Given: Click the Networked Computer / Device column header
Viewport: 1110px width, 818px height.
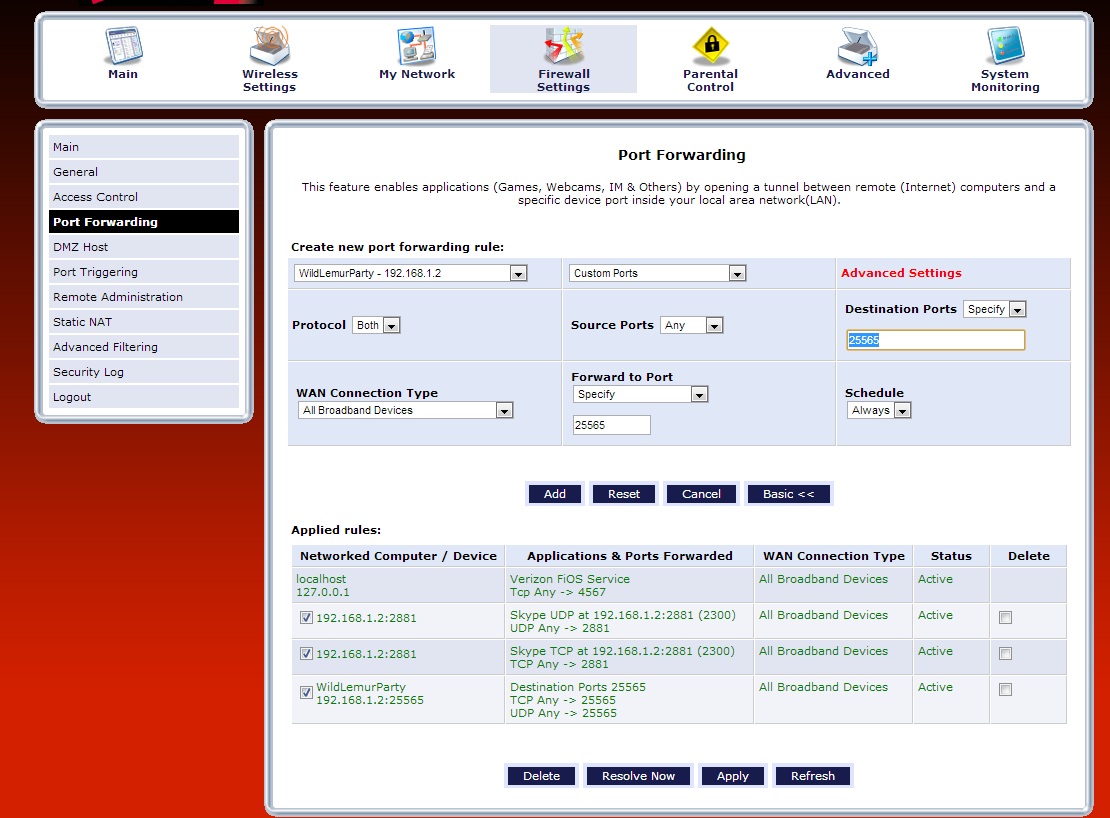Looking at the screenshot, I should point(398,556).
